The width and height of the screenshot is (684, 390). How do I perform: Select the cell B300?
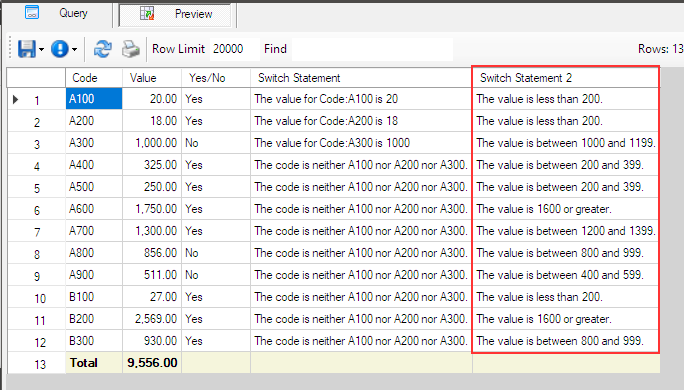[x=94, y=341]
